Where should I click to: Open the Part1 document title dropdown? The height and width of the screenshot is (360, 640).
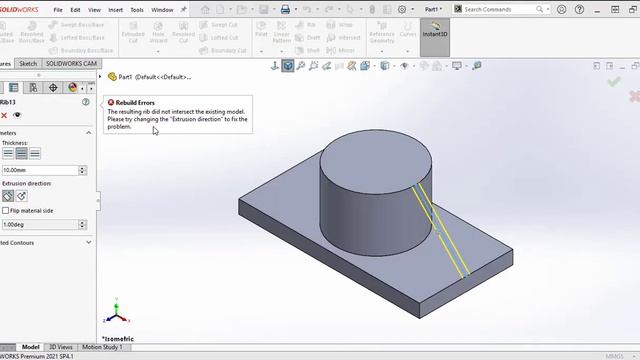click(x=433, y=9)
